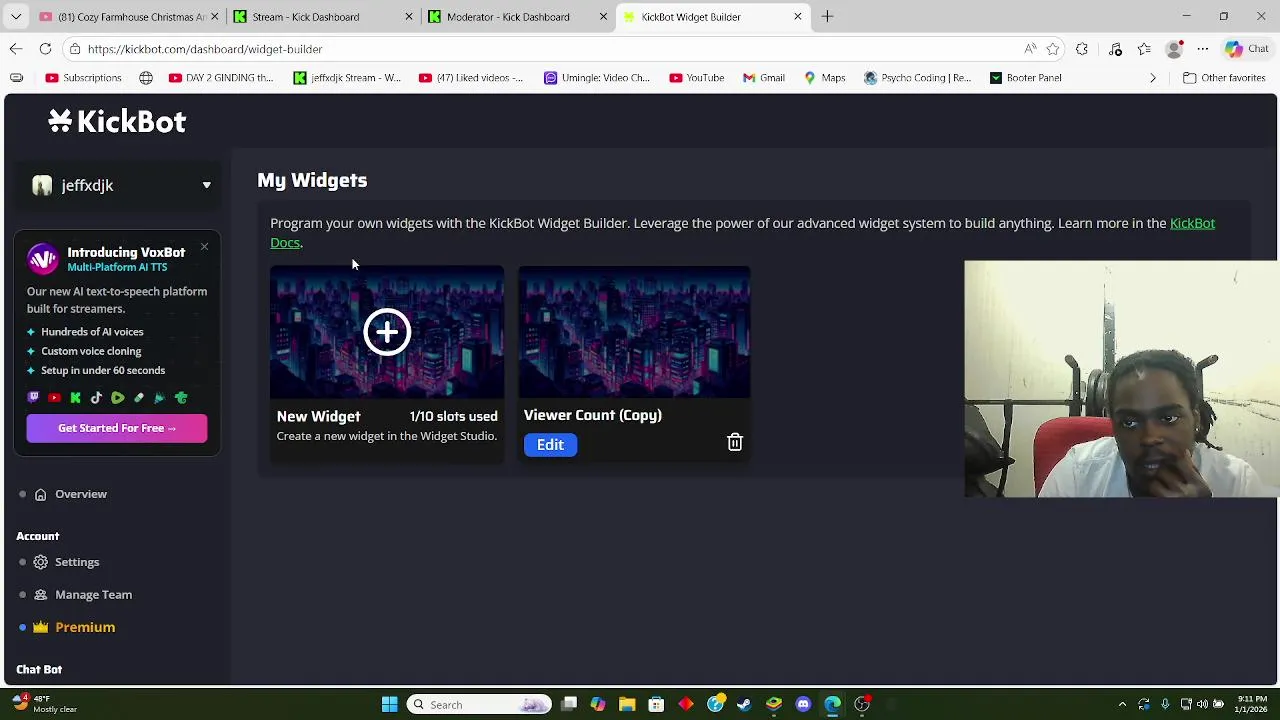Image resolution: width=1280 pixels, height=720 pixels.
Task: Click the jeffxdjk avatar image
Action: [42, 185]
